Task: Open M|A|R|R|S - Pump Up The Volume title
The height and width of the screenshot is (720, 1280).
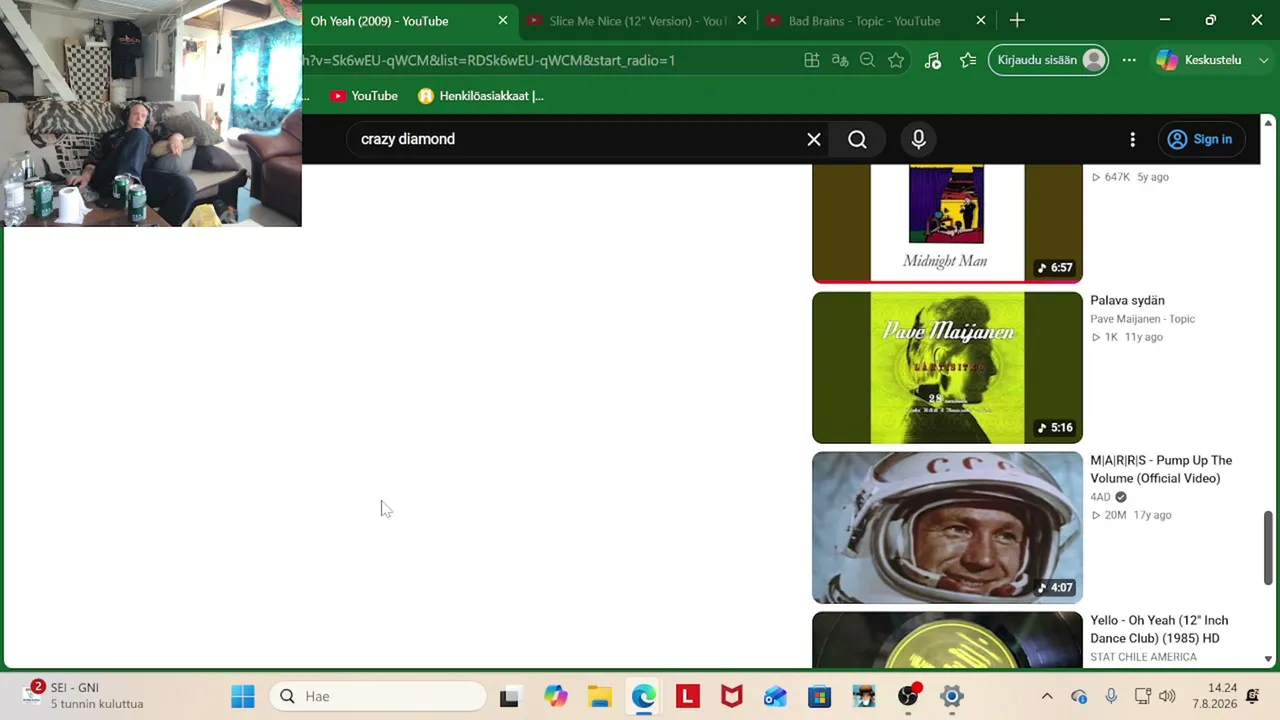Action: click(1161, 469)
